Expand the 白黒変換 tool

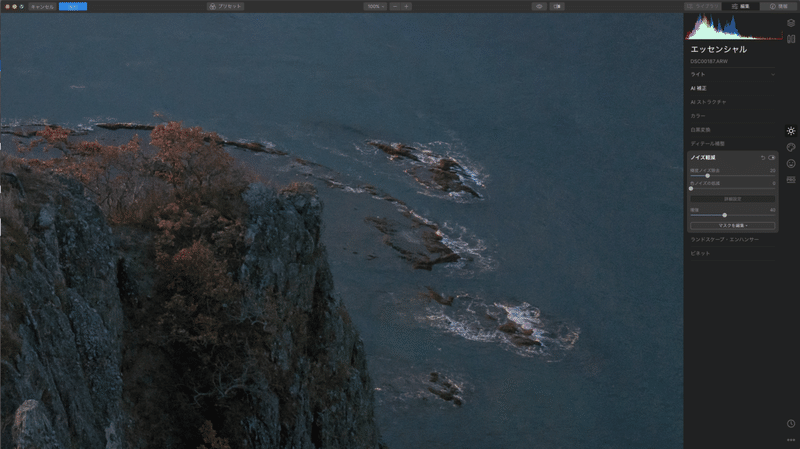(x=732, y=130)
